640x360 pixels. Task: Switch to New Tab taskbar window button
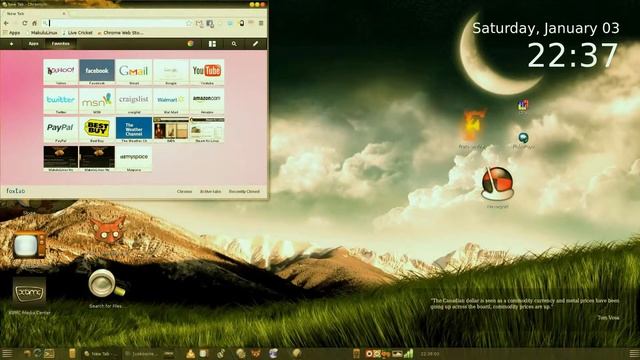100,353
